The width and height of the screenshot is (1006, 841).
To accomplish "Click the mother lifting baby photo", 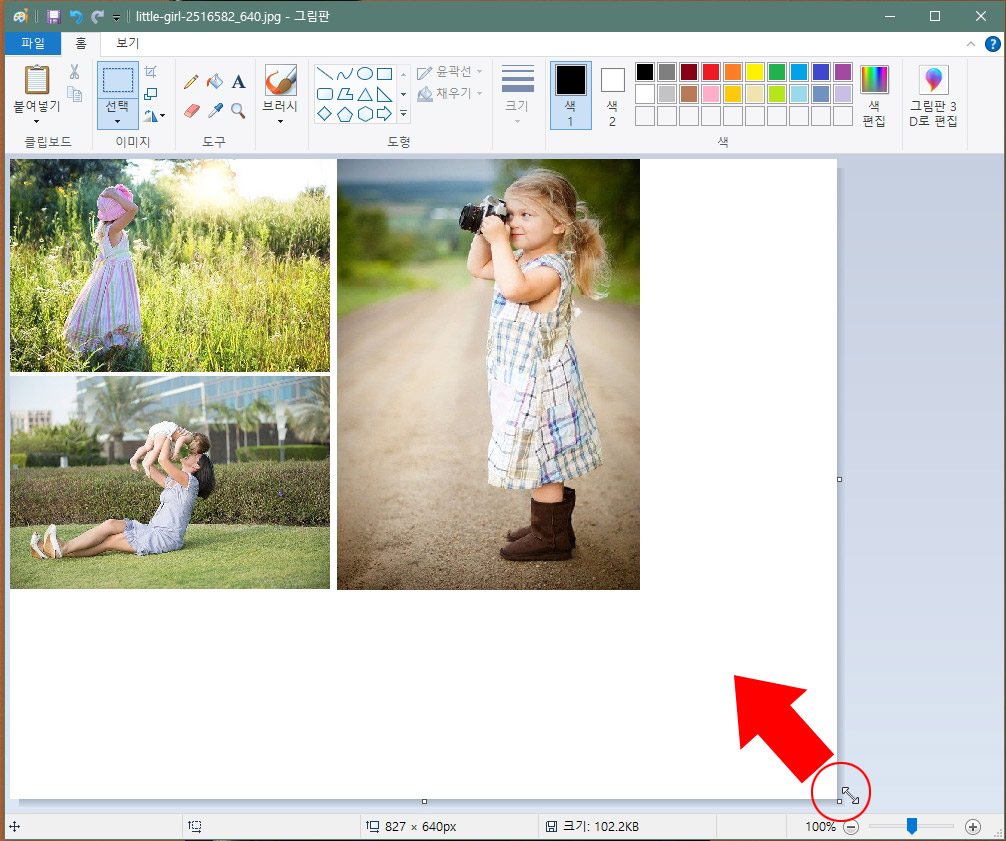I will (x=170, y=482).
